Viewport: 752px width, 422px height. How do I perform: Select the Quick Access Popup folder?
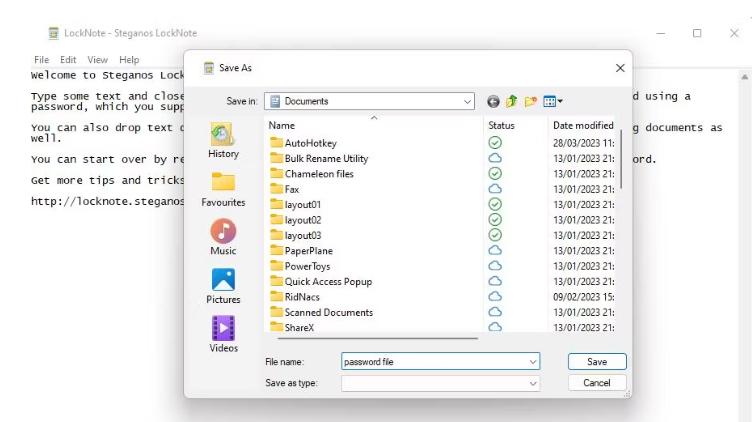click(321, 281)
